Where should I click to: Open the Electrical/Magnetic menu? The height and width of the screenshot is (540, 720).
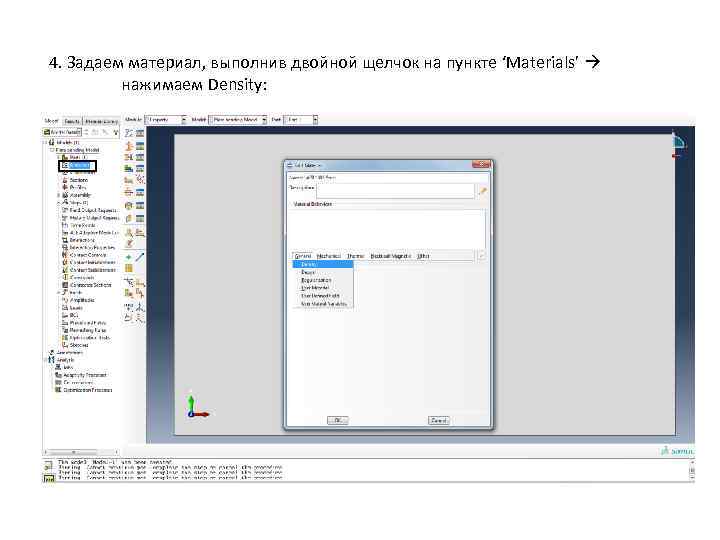[390, 256]
